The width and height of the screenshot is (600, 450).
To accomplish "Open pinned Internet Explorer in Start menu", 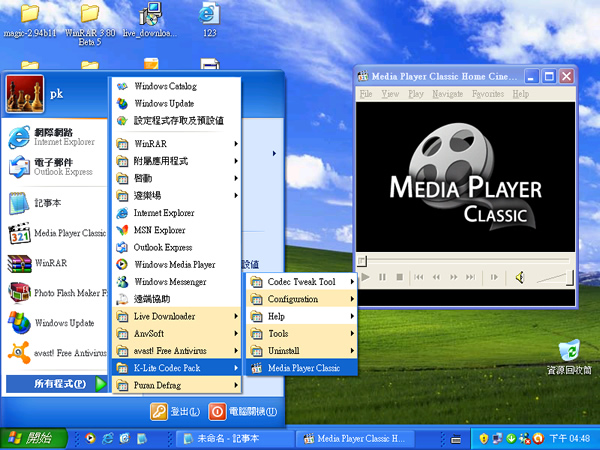I will (56, 137).
